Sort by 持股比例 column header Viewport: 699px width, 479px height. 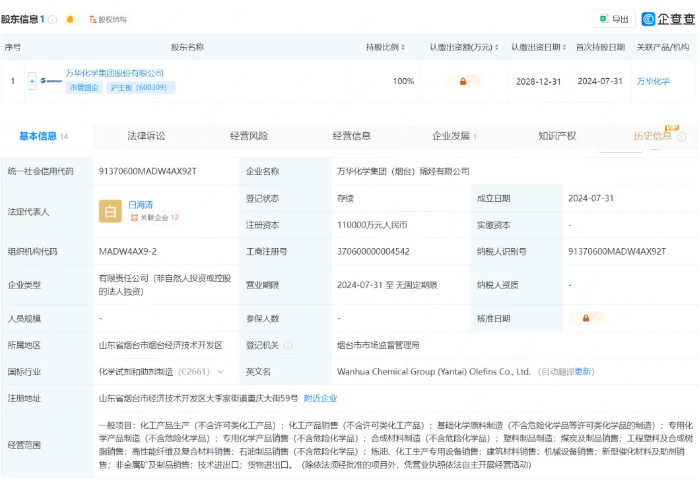click(x=385, y=47)
